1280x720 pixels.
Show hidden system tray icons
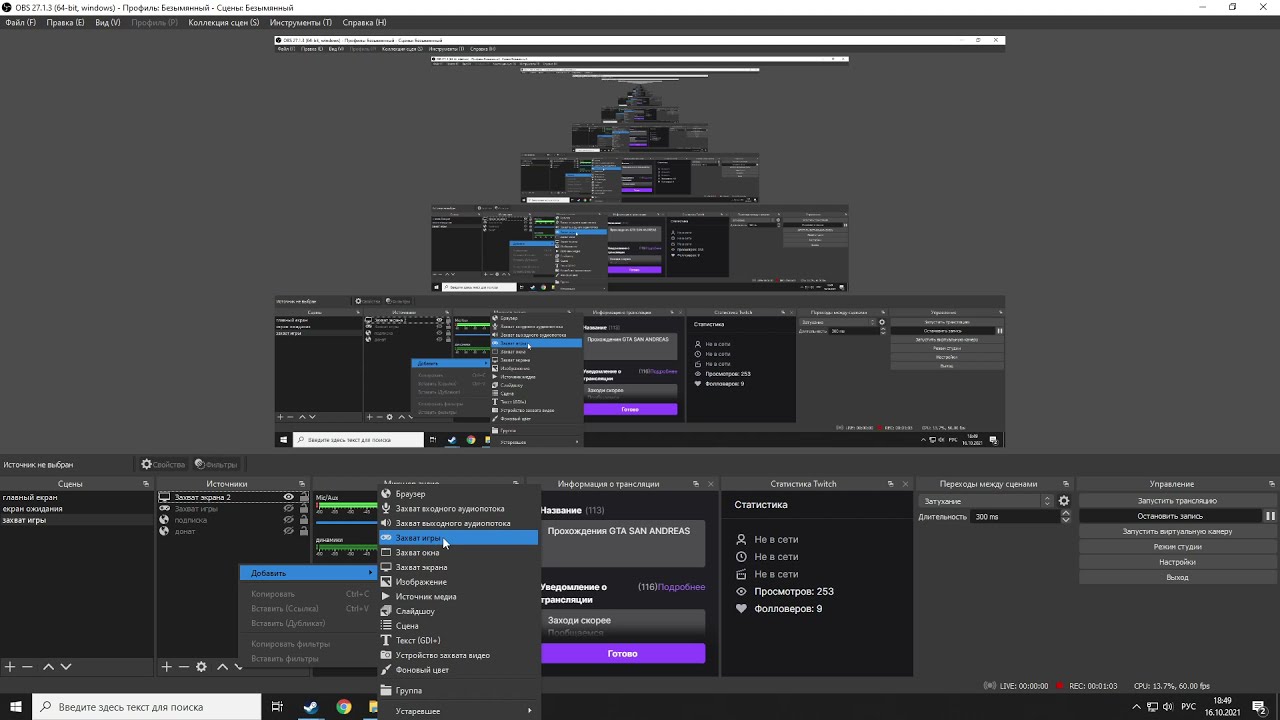pos(1136,707)
